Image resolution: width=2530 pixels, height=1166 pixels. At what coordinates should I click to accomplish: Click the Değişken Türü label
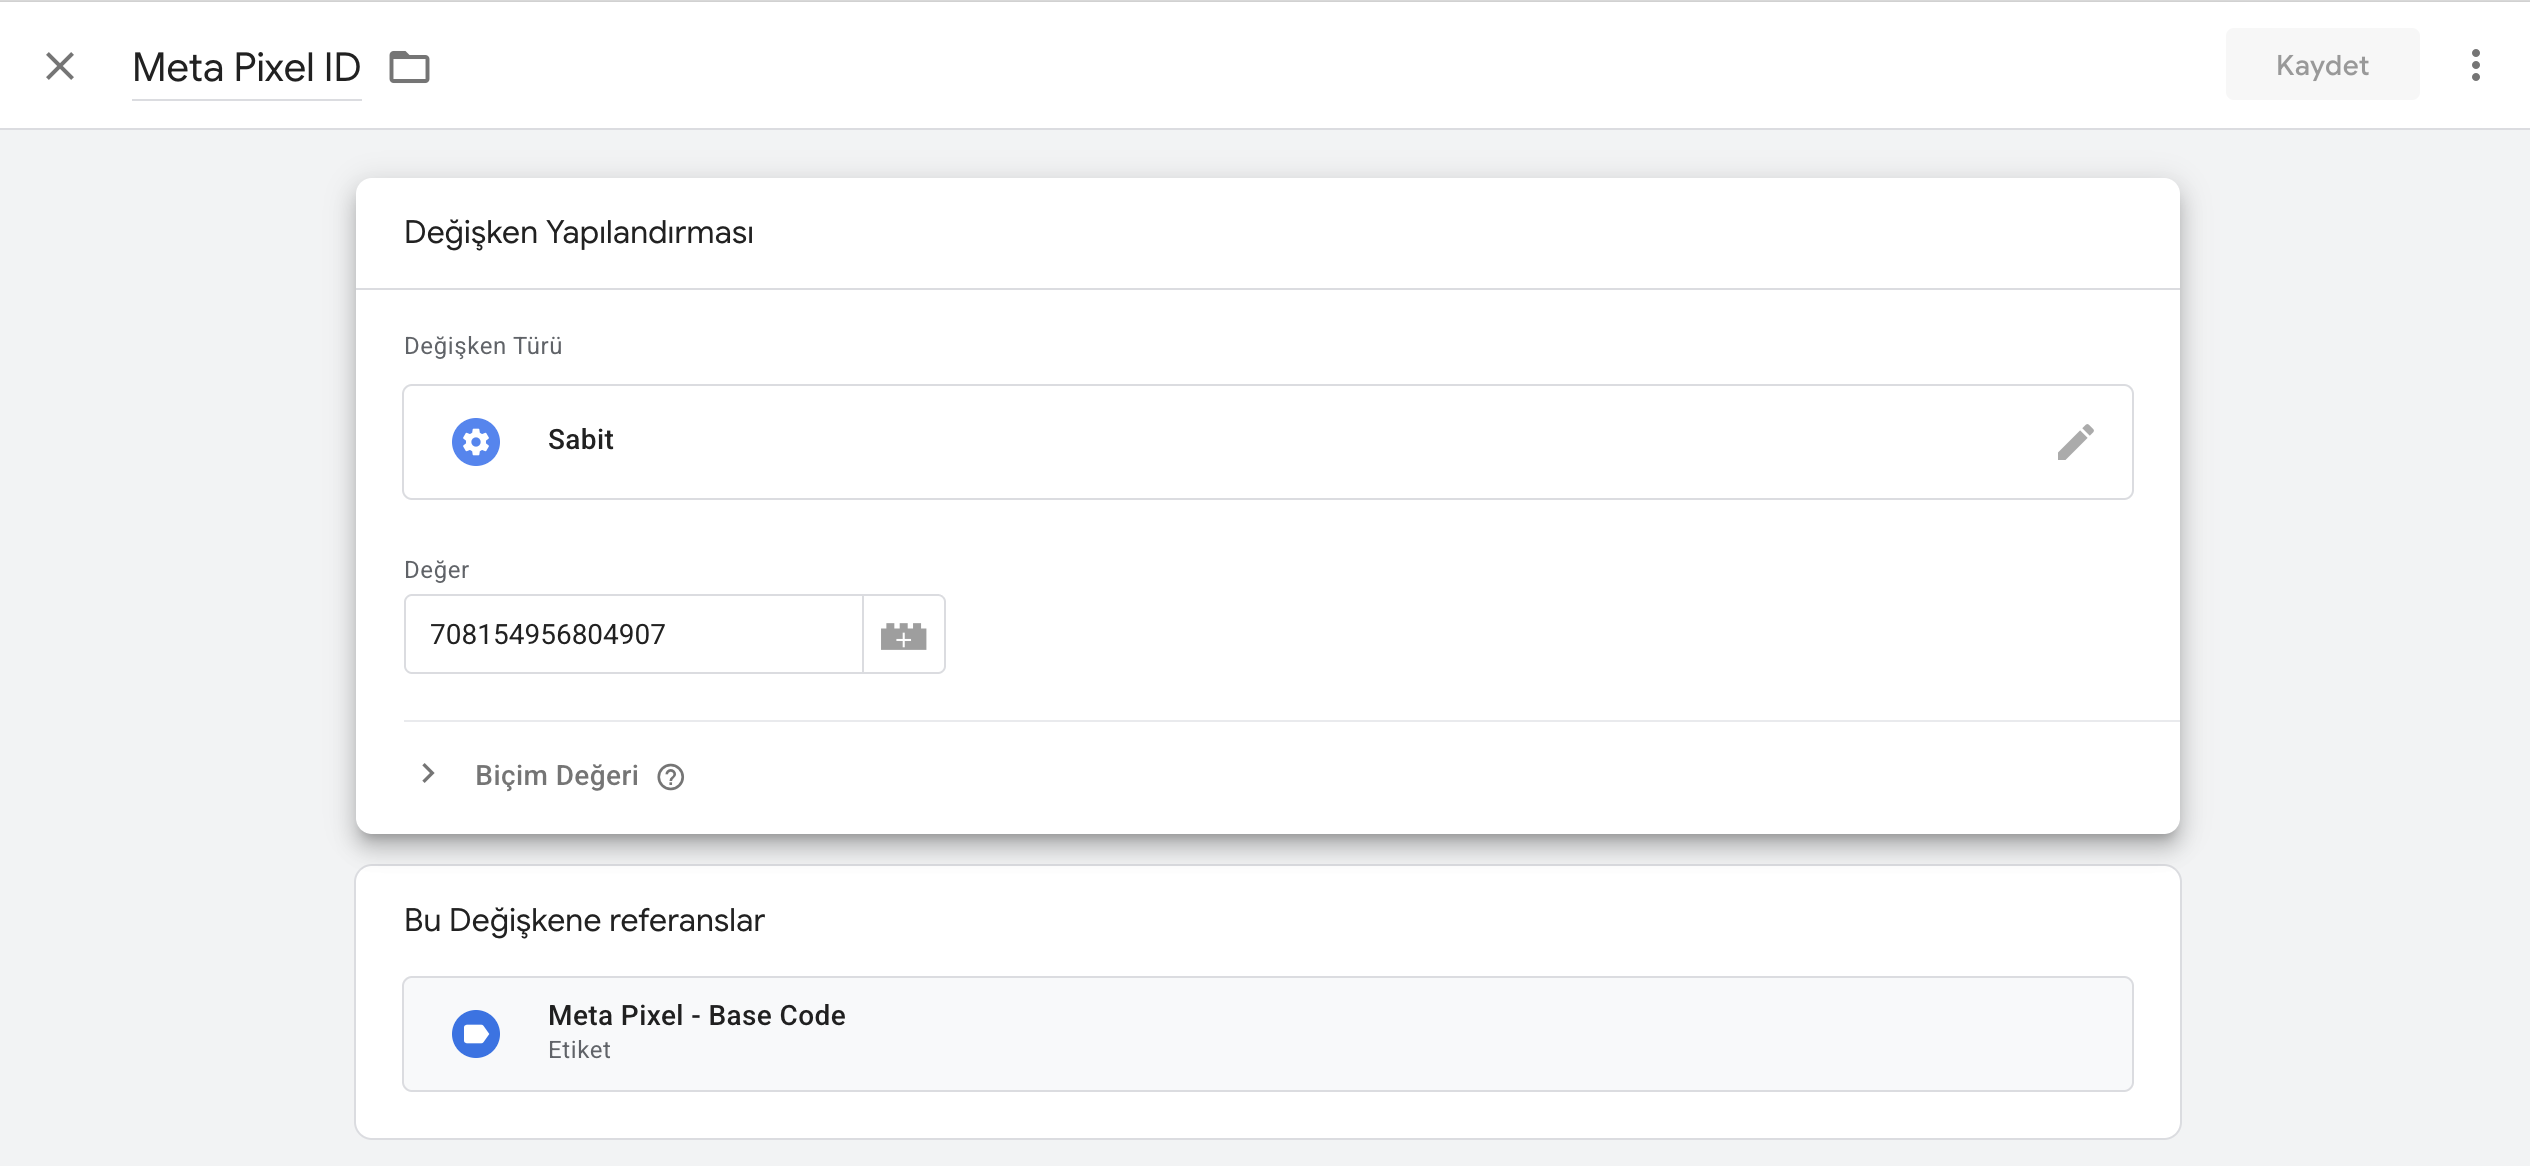point(483,346)
